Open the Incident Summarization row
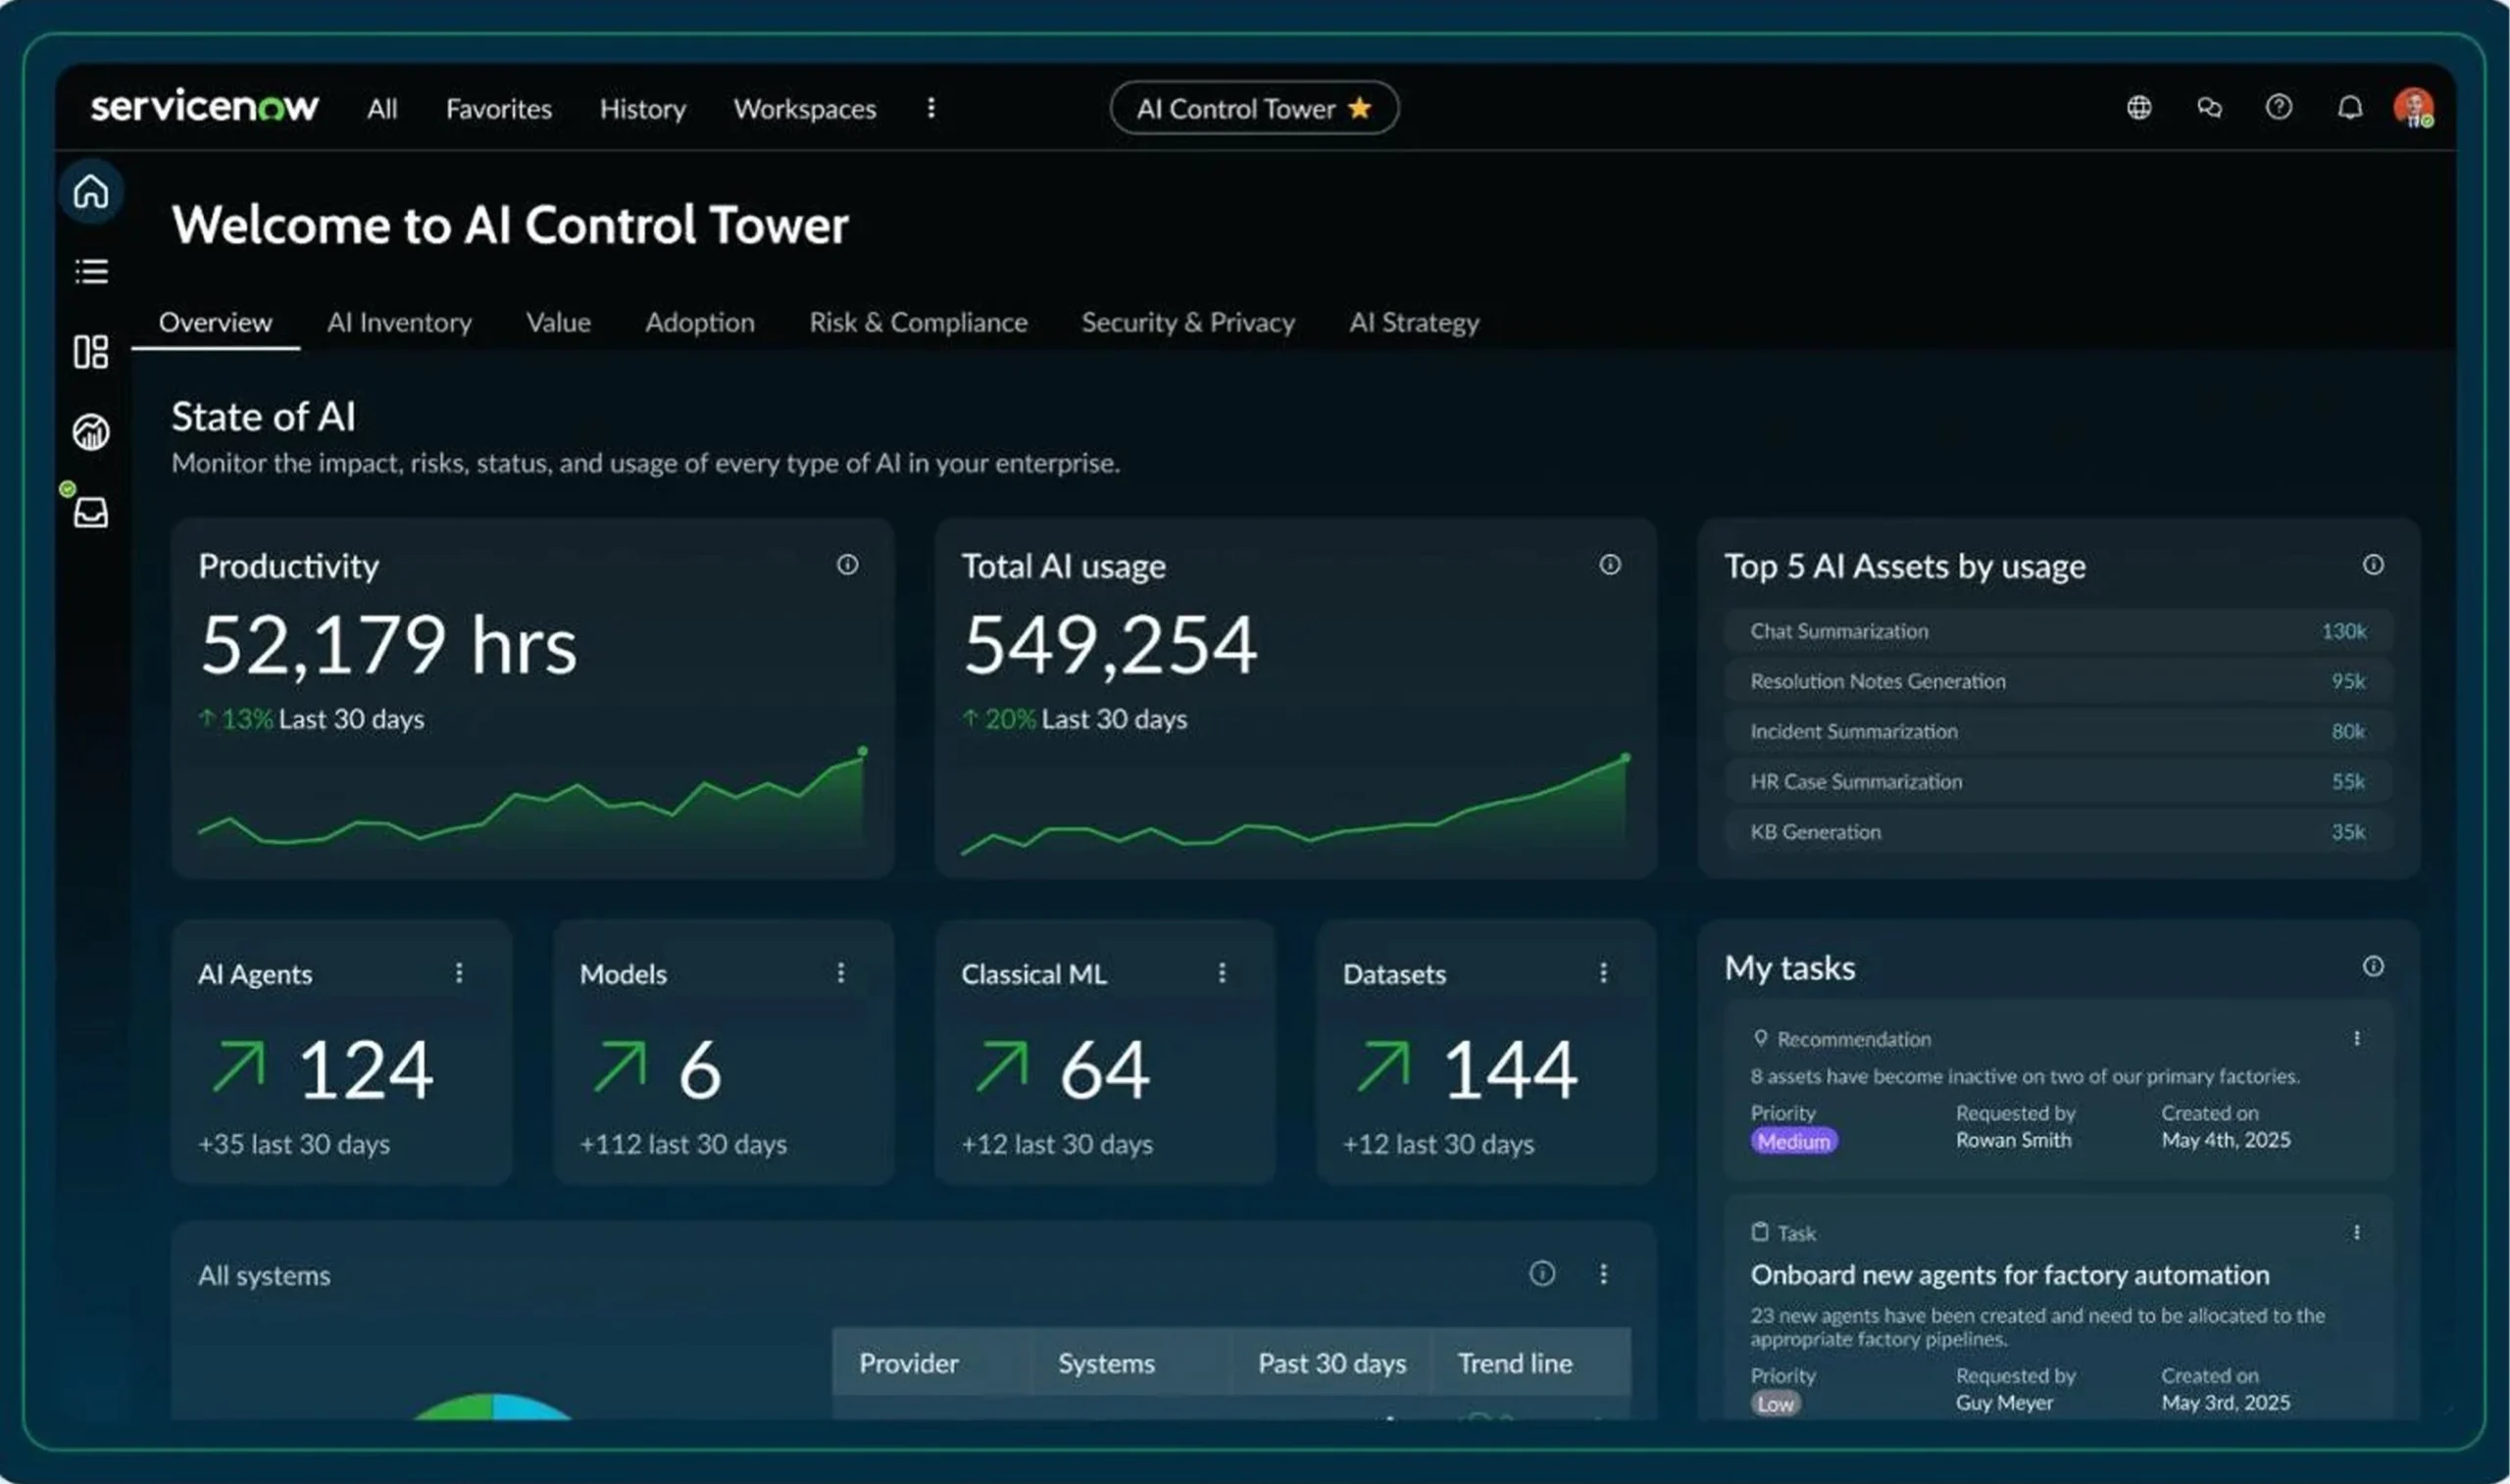 point(2057,731)
